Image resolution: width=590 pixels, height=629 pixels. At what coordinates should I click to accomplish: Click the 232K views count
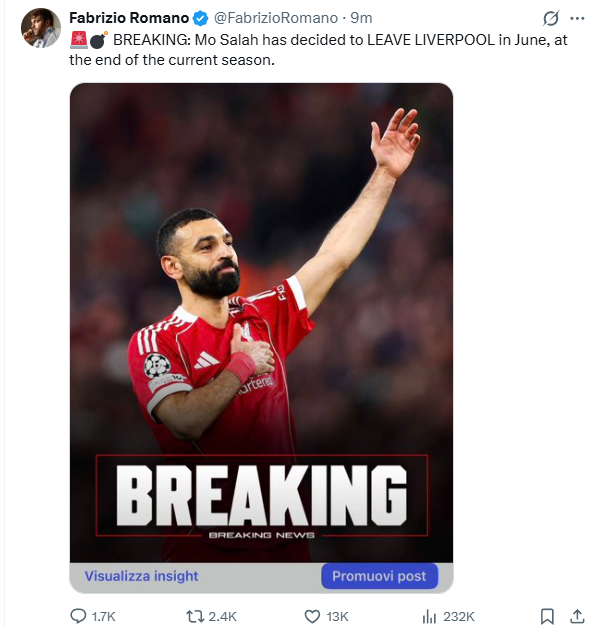tap(459, 616)
